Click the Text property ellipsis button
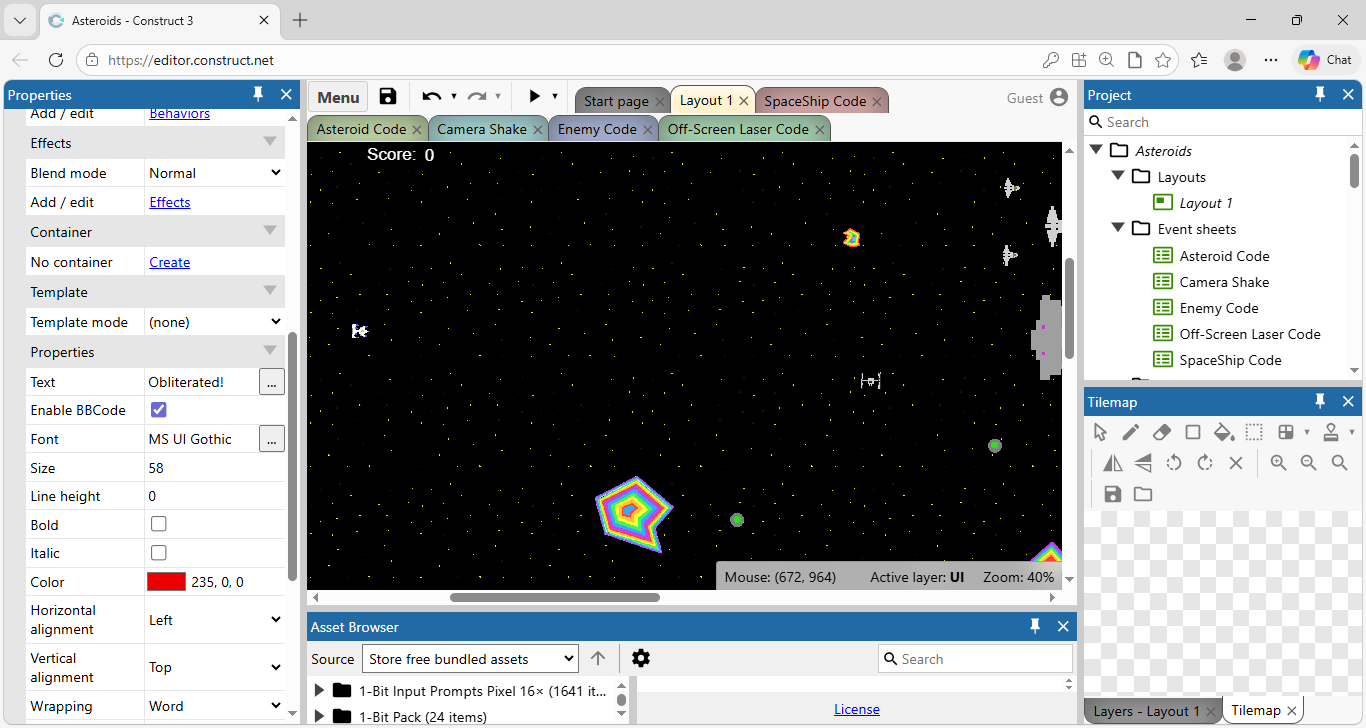Image resolution: width=1366 pixels, height=728 pixels. tap(272, 382)
